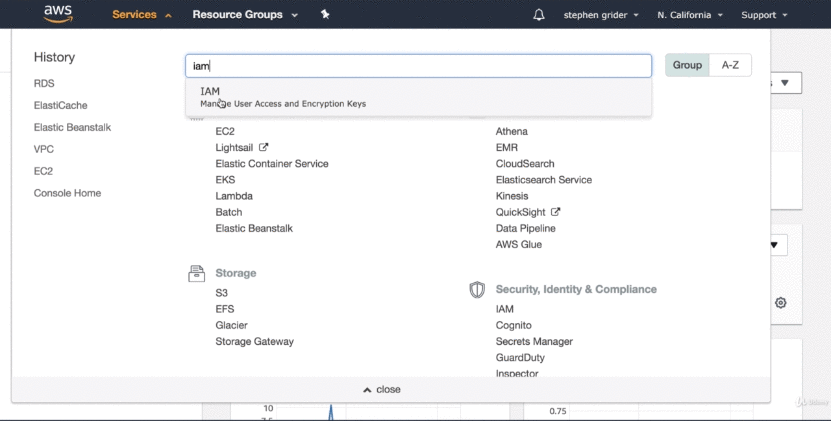
Task: Click the Storage category icon
Action: click(196, 273)
